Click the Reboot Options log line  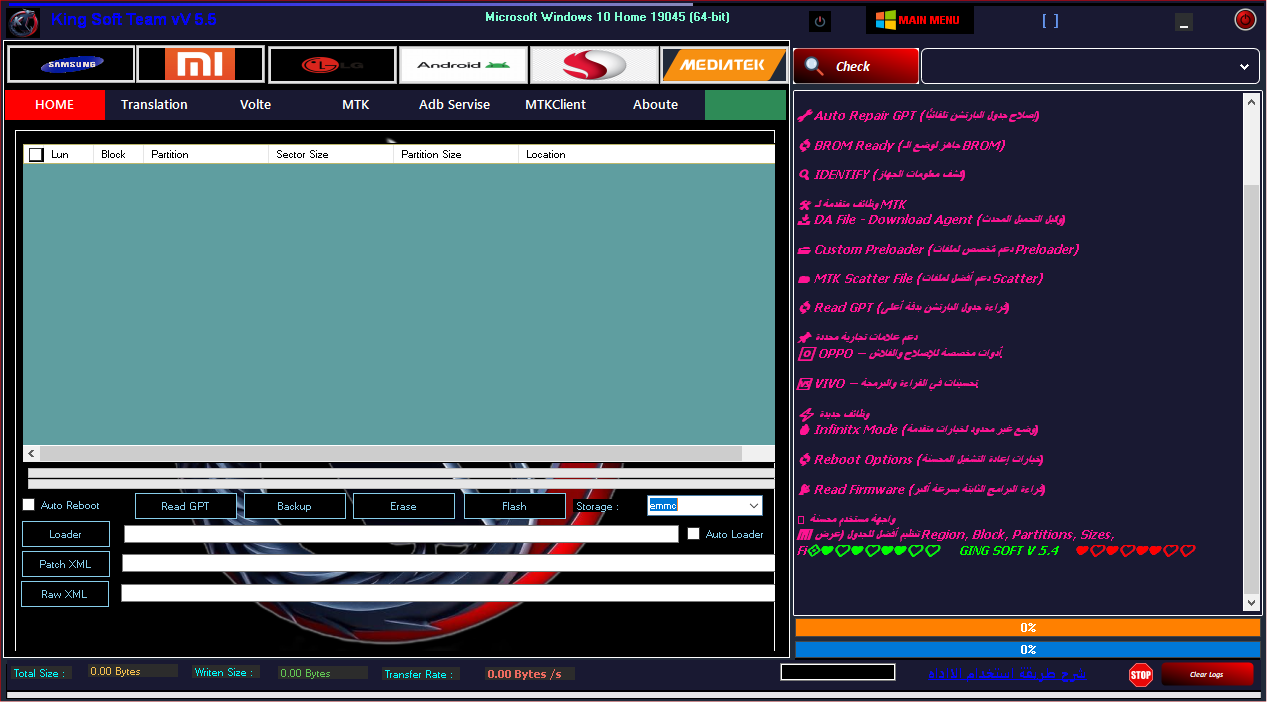(922, 460)
